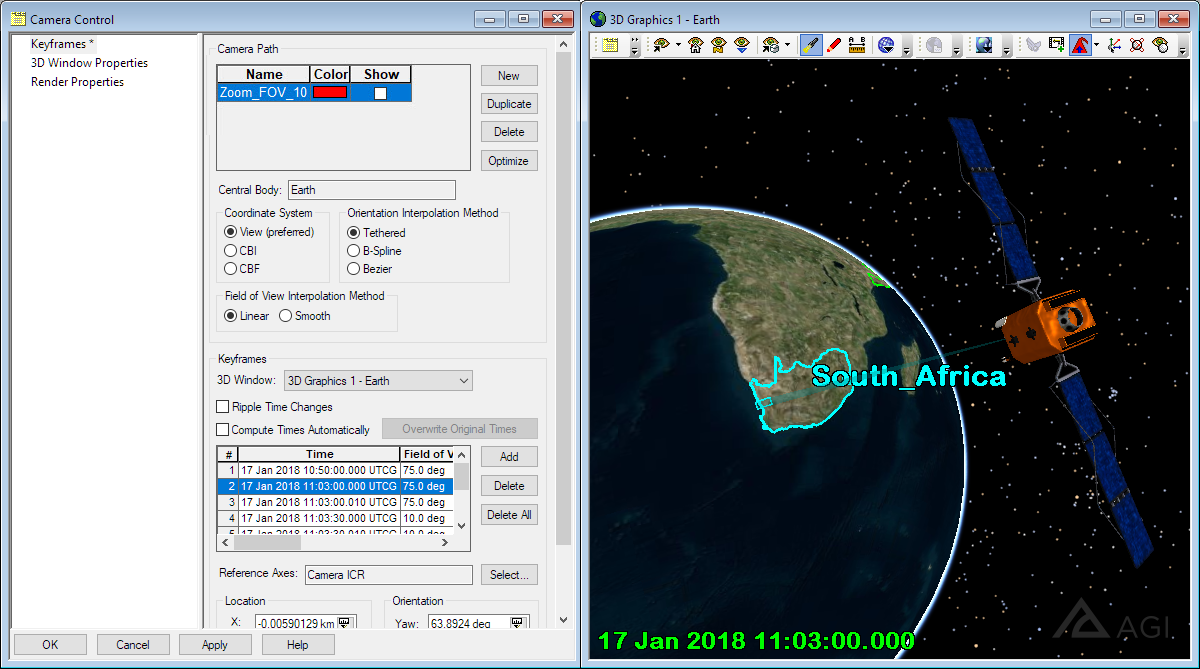Select Keyframes in the left tree
The width and height of the screenshot is (1200, 669).
(62, 44)
